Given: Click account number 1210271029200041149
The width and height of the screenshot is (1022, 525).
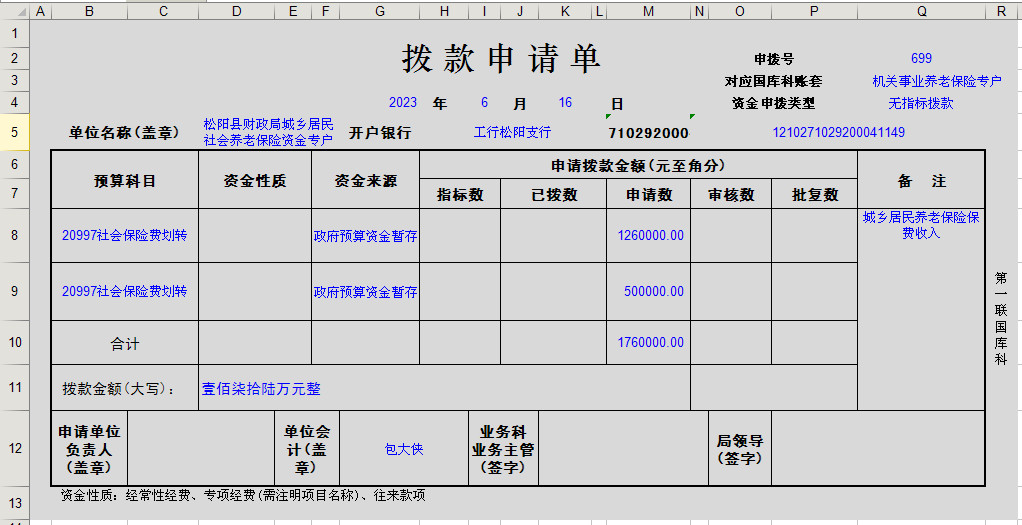Looking at the screenshot, I should click(x=838, y=132).
